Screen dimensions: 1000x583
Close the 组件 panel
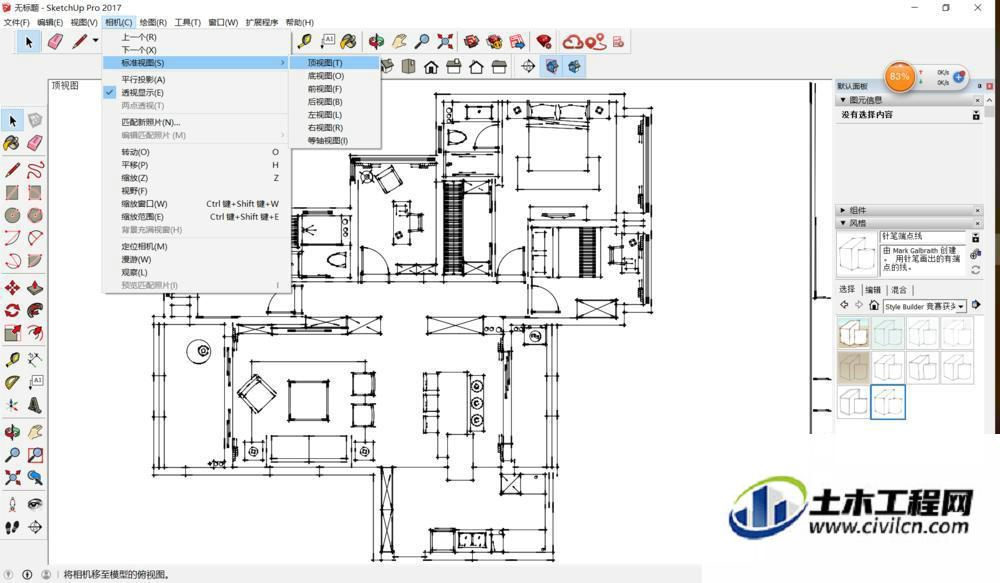tap(977, 210)
